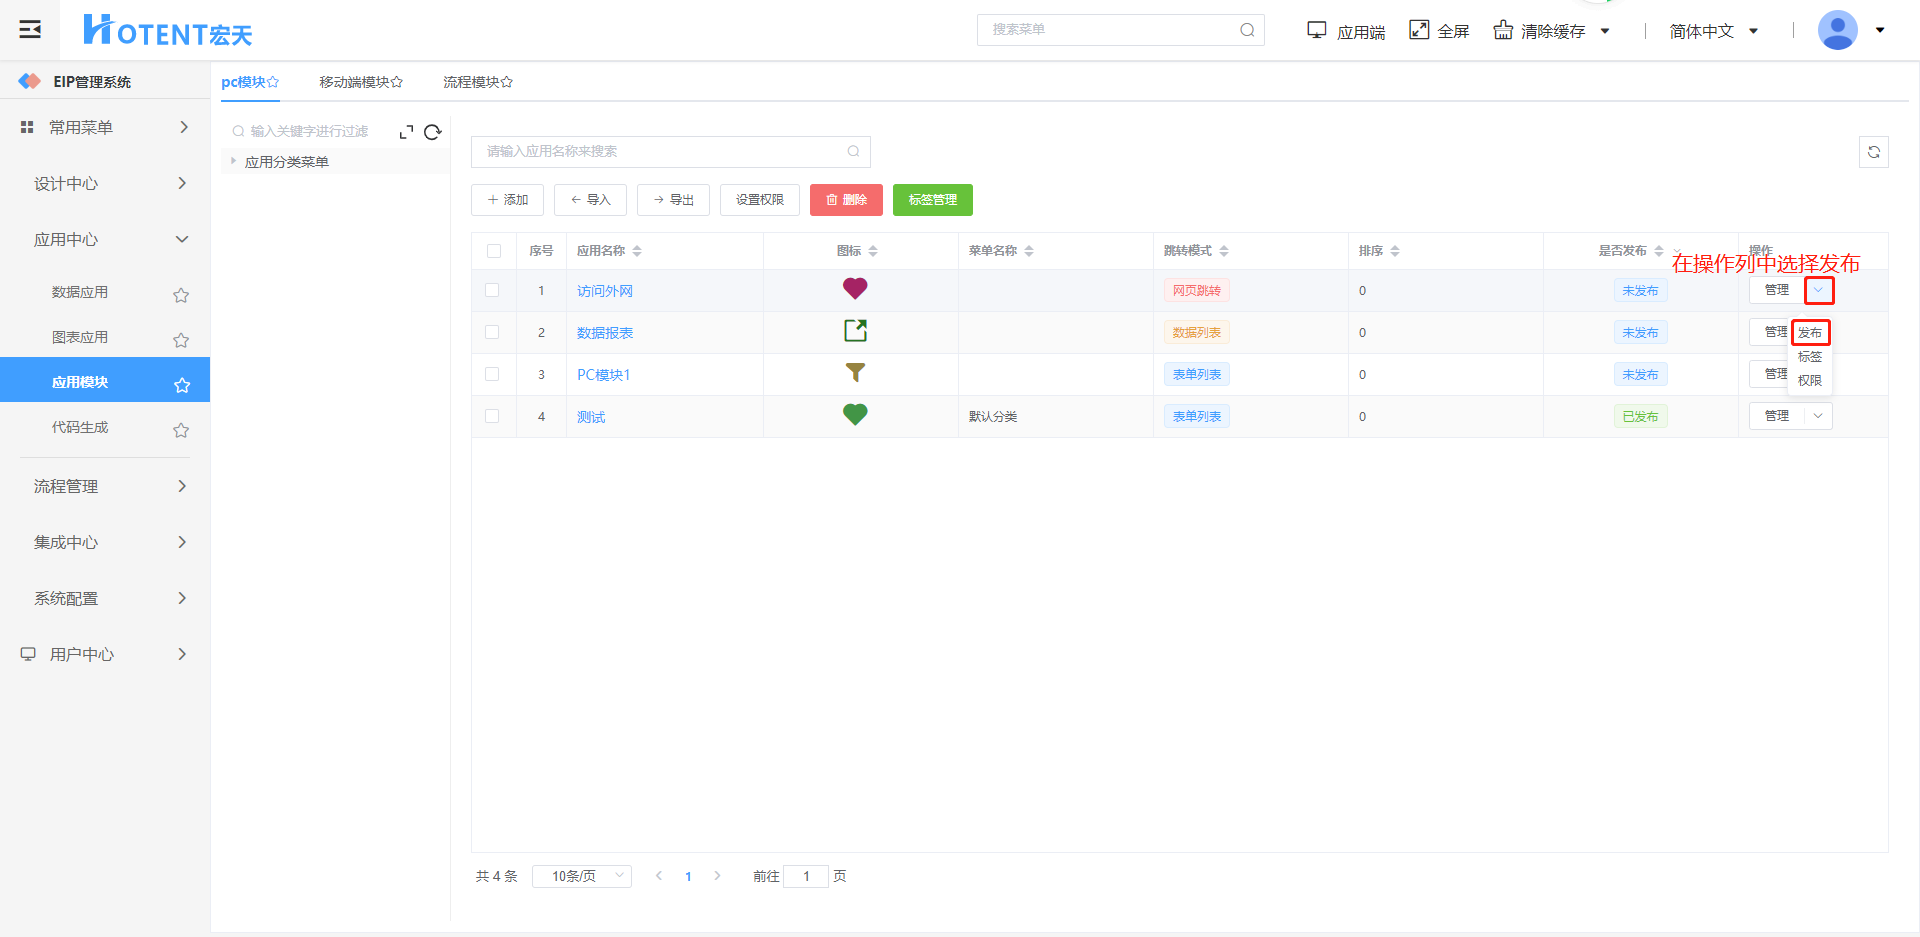Click the table refresh button at top right
Viewport: 1920px width, 937px height.
click(1873, 152)
